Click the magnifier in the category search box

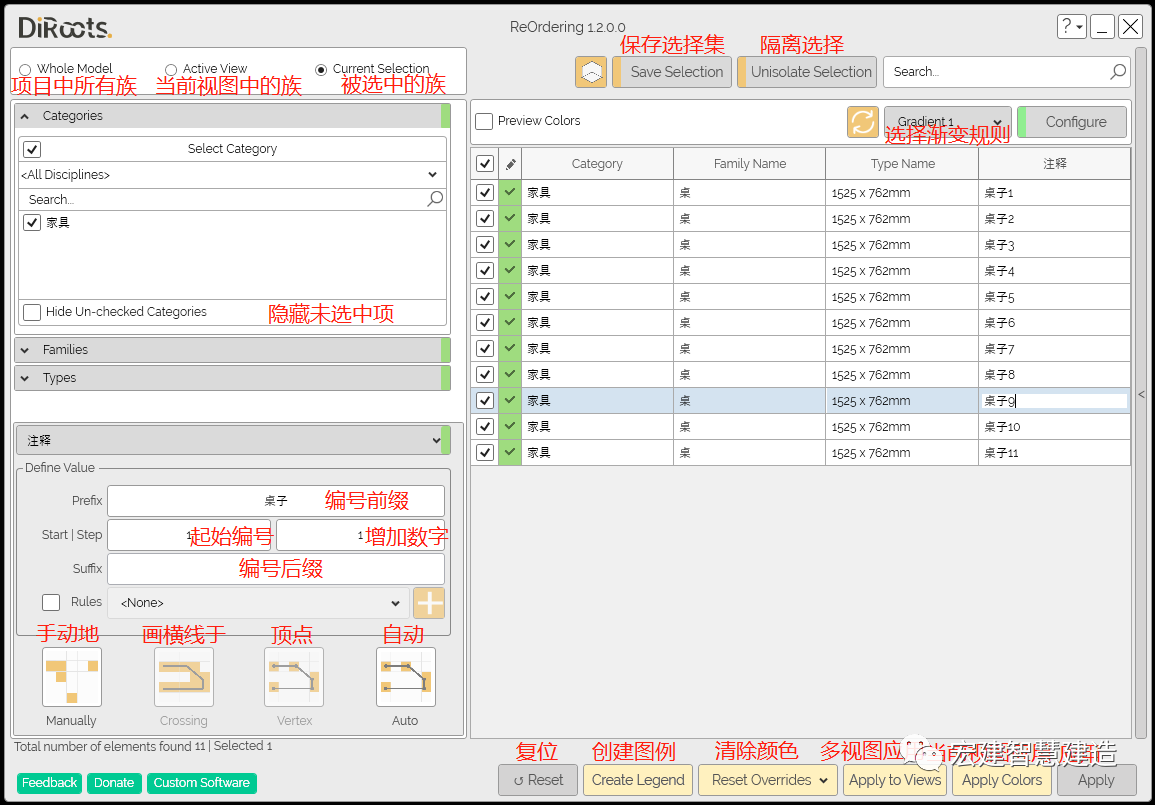click(x=435, y=199)
